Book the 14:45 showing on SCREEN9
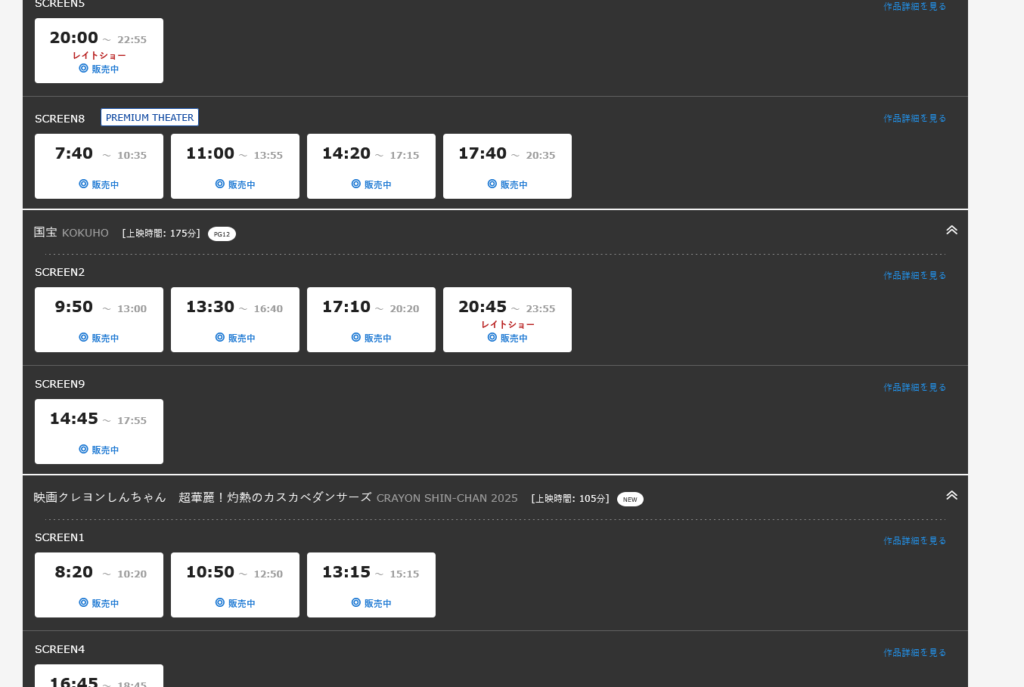The image size is (1024, 687). 99,431
